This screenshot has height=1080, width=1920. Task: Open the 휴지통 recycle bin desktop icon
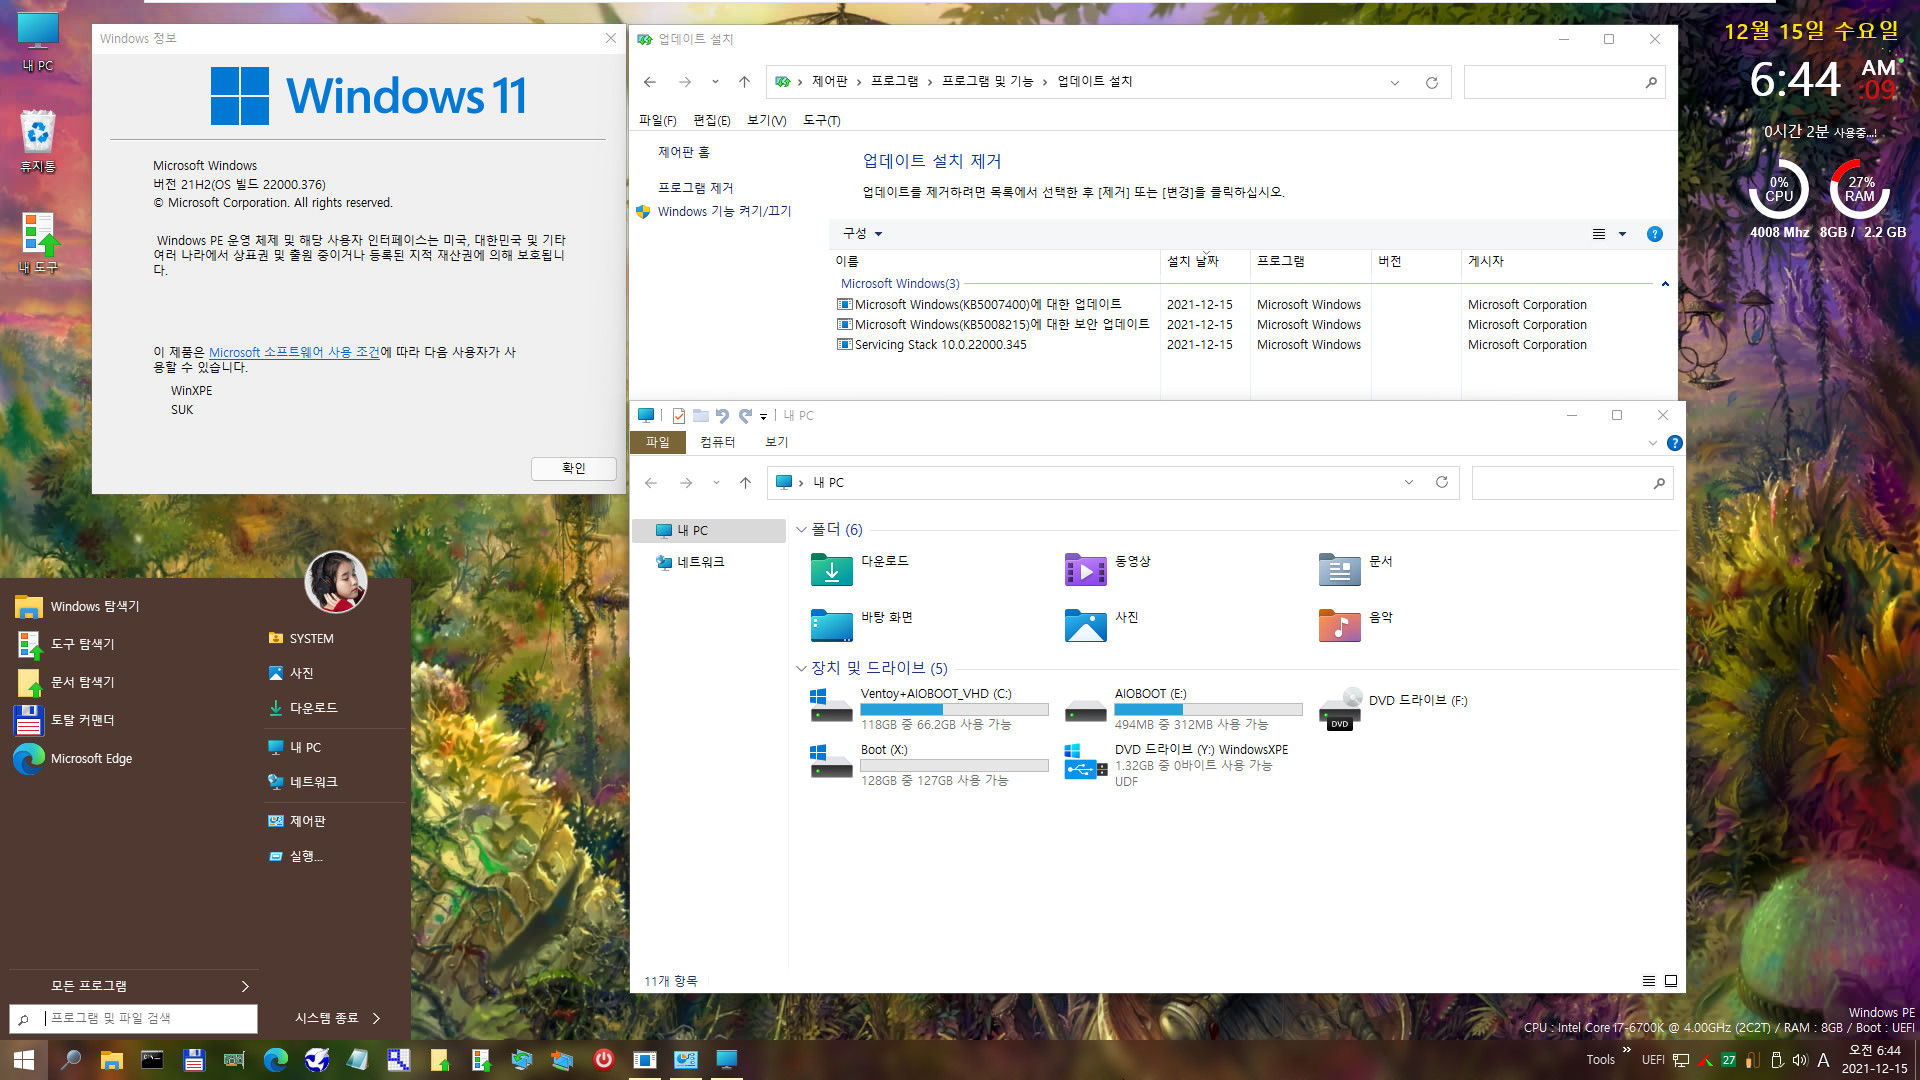[38, 140]
